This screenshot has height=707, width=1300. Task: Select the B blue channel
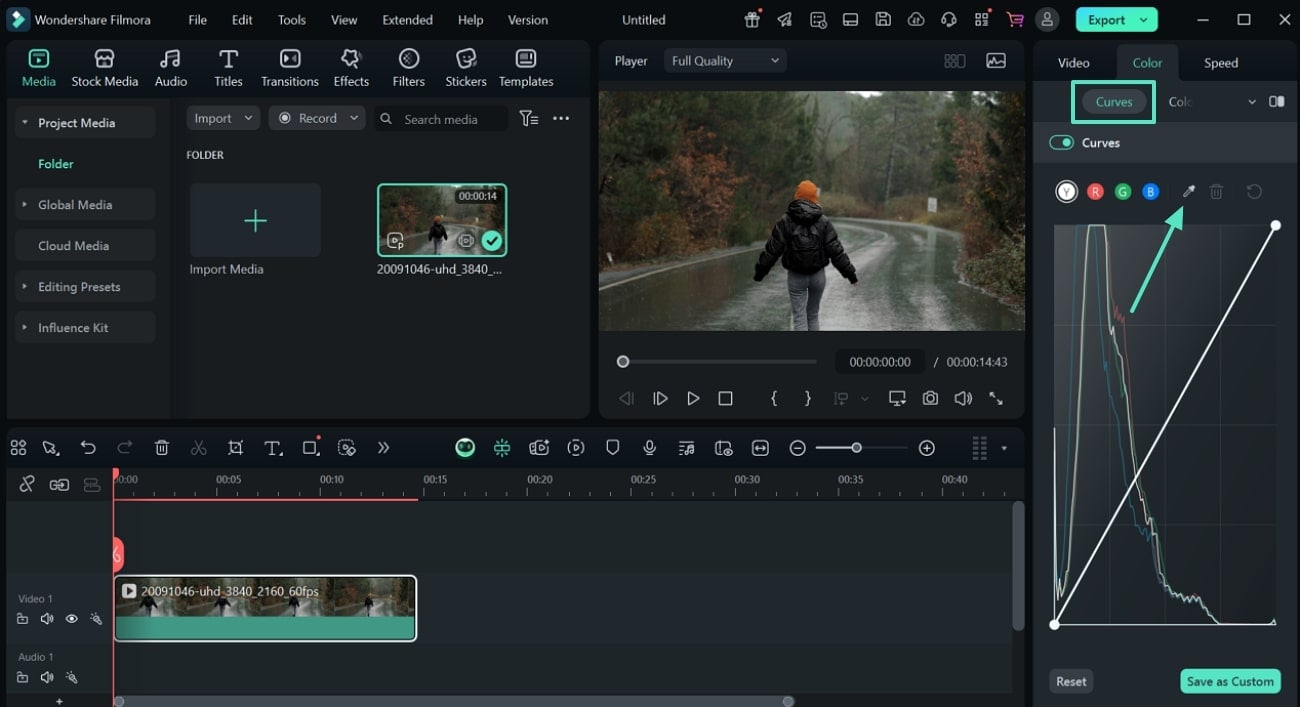1151,191
